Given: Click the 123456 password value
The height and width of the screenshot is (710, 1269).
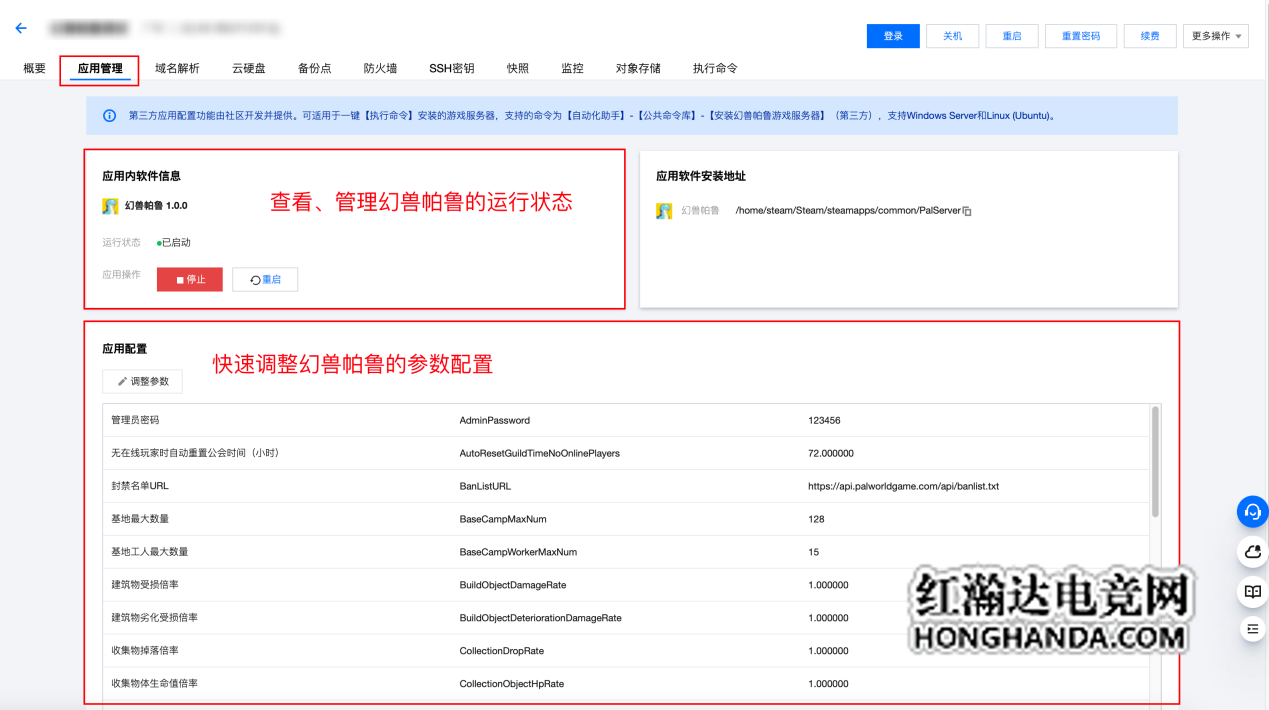Looking at the screenshot, I should 825,420.
